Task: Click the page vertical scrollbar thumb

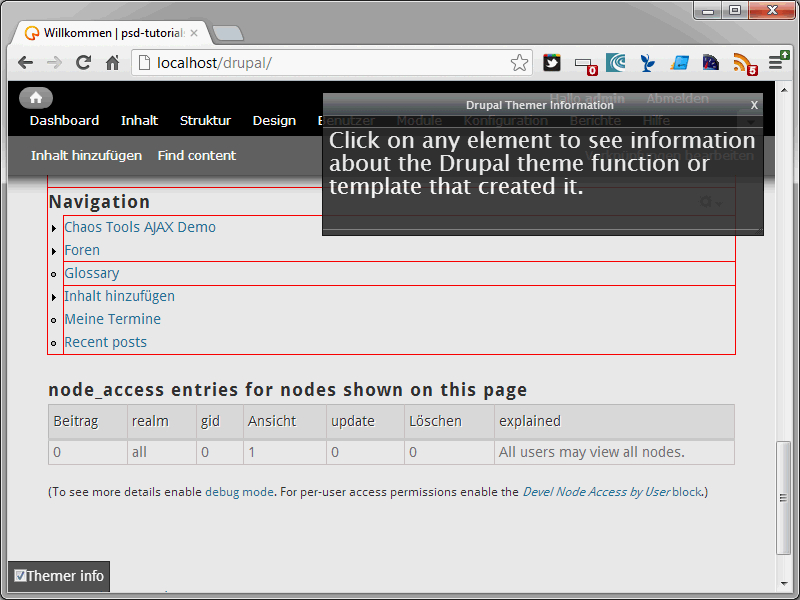Action: 783,498
